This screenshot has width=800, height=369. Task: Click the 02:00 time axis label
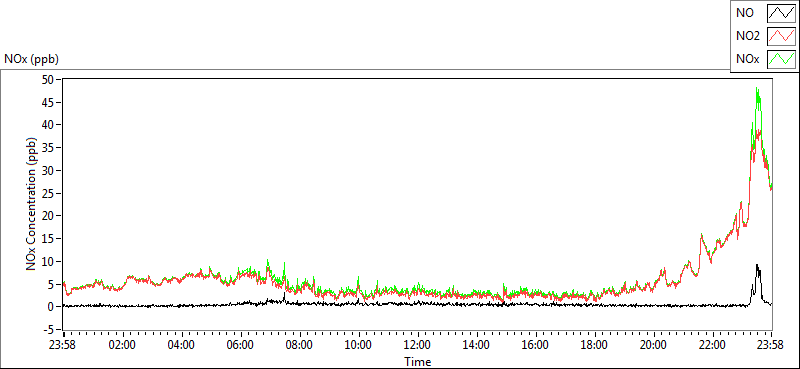(122, 345)
